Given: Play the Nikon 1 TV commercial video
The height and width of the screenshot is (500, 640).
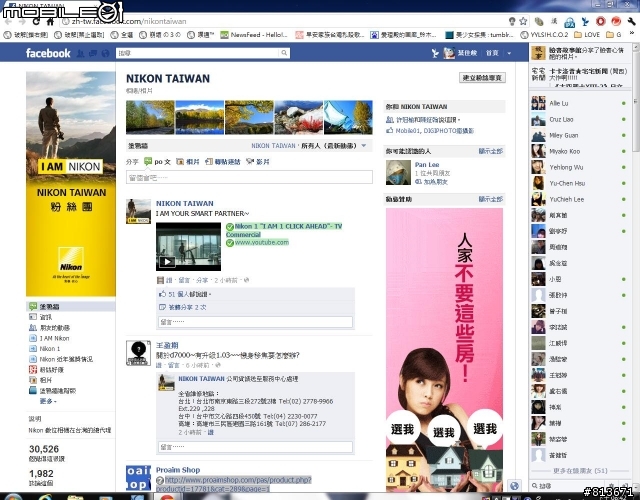Looking at the screenshot, I should pyautogui.click(x=189, y=247).
